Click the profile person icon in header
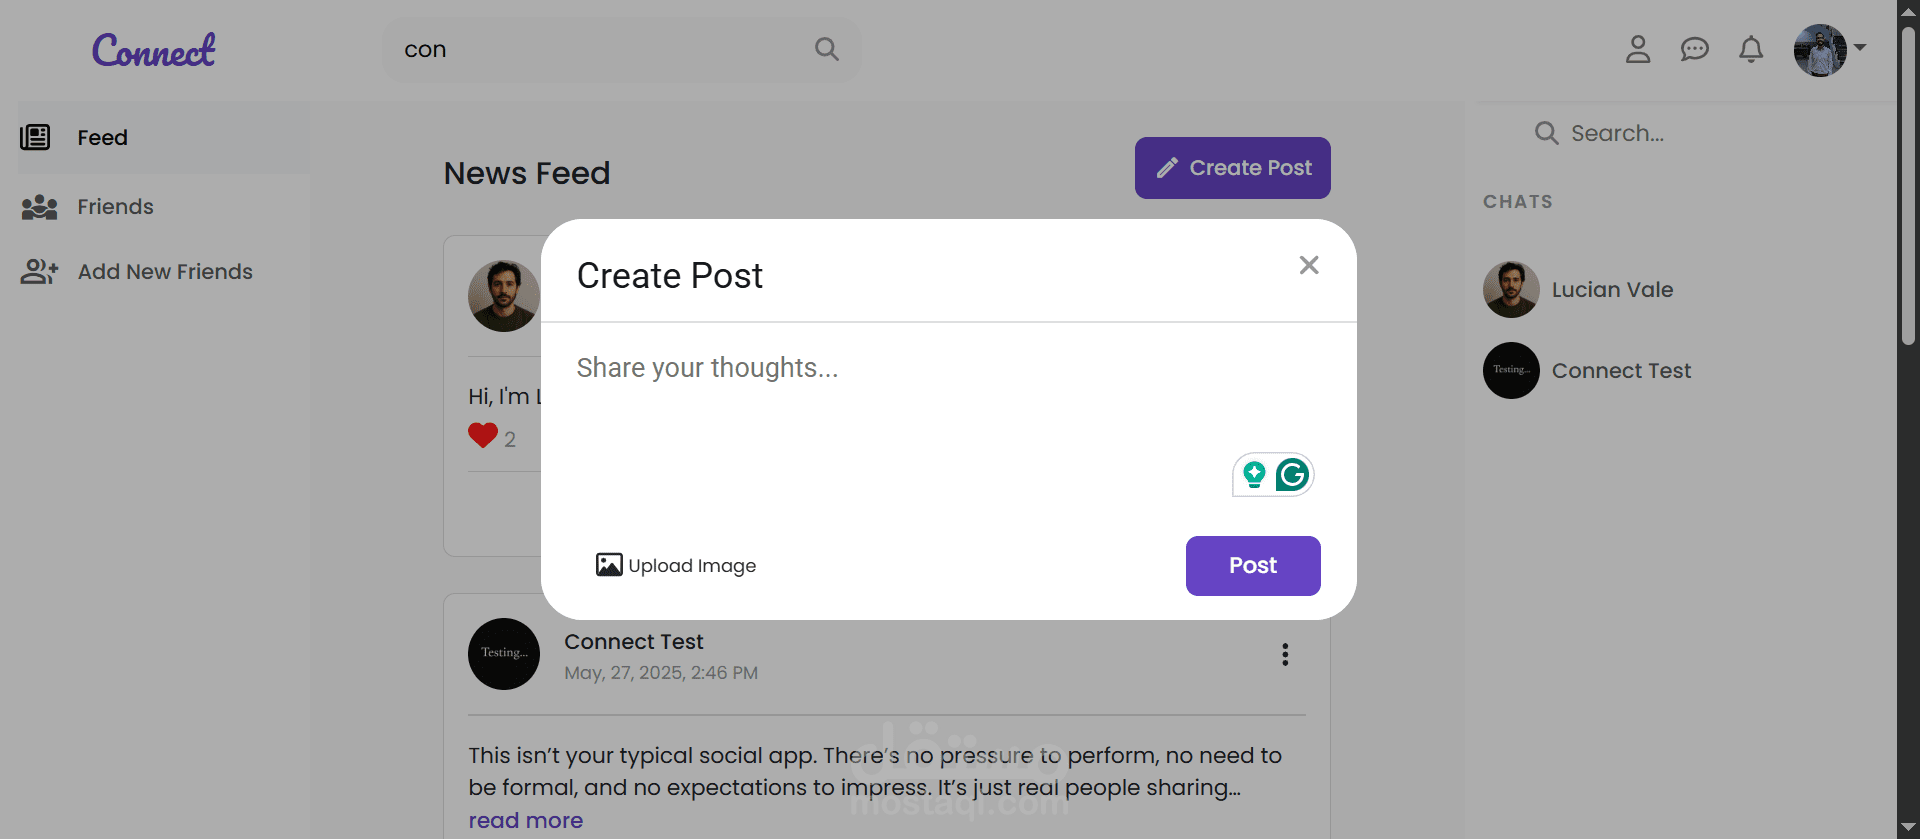Viewport: 1920px width, 839px height. pyautogui.click(x=1638, y=49)
